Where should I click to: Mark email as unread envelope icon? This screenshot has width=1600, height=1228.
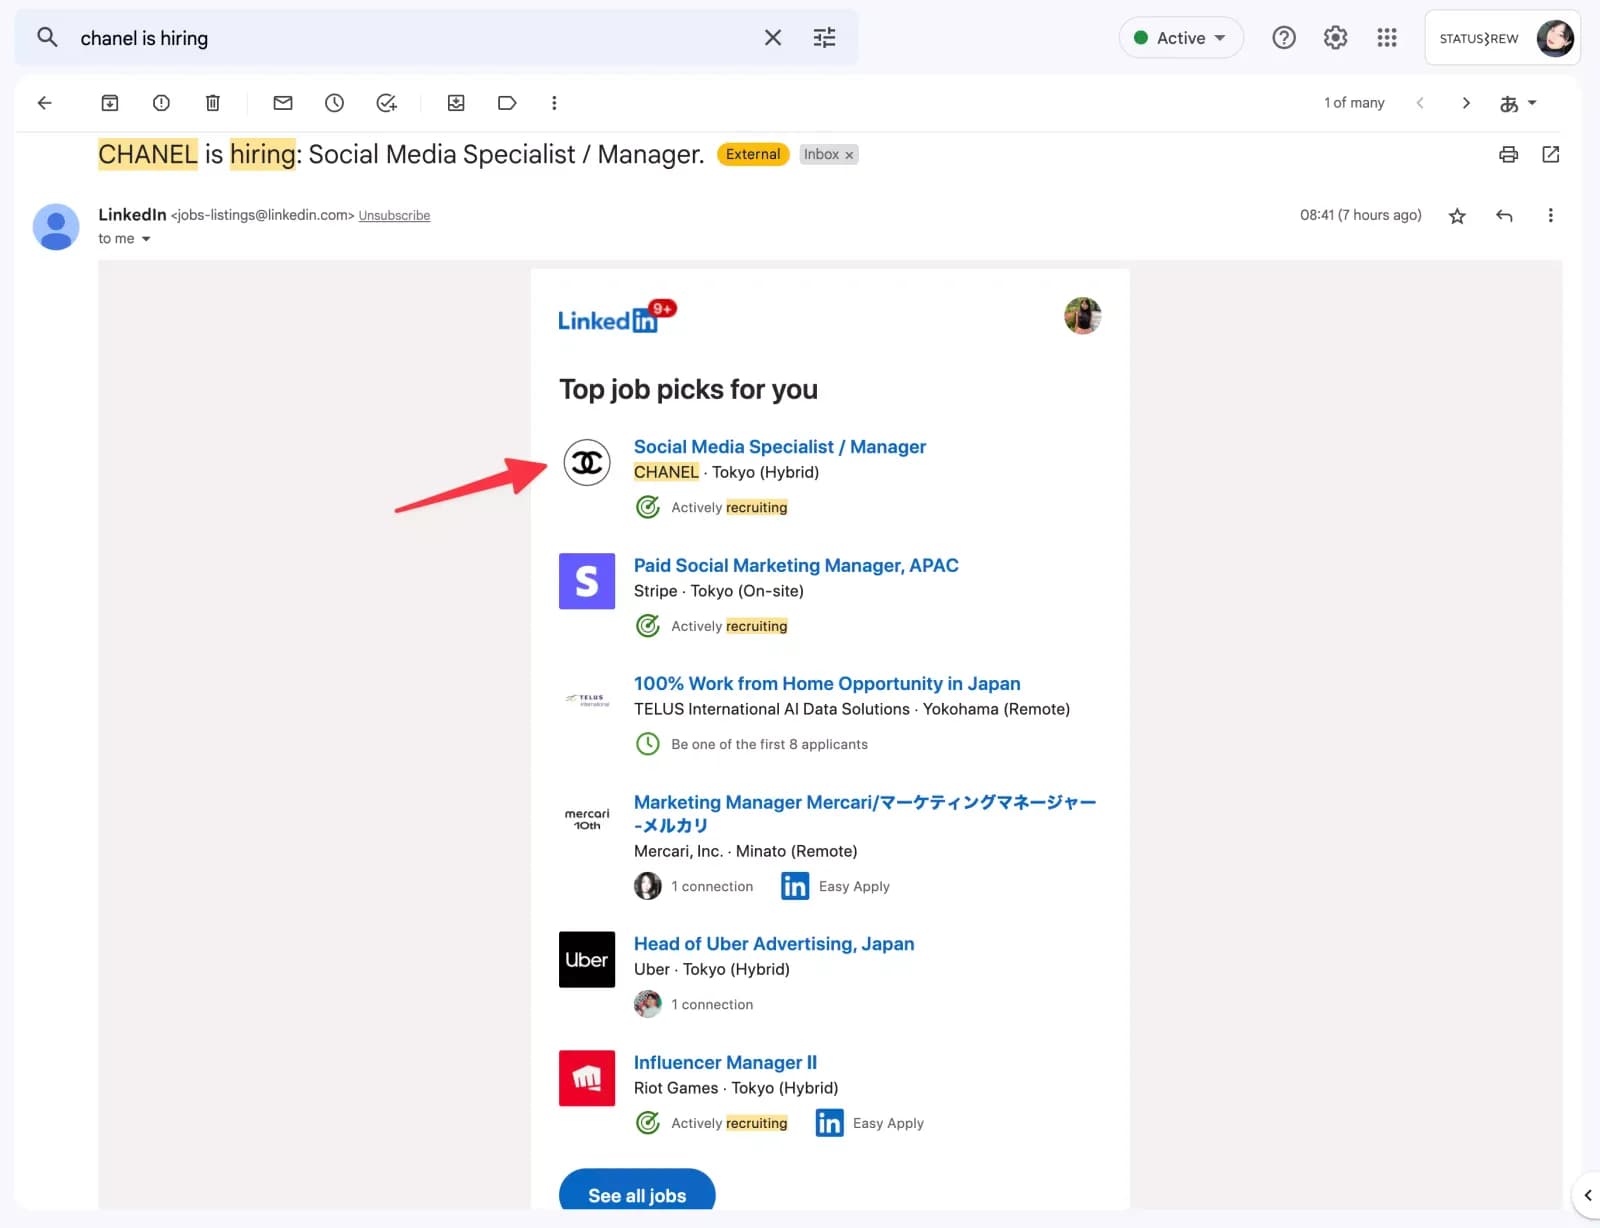(x=283, y=103)
